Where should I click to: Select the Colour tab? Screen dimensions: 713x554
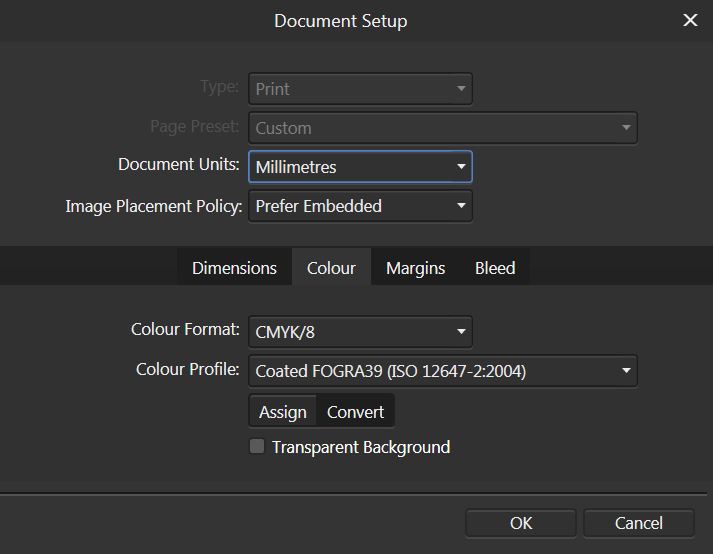tap(331, 268)
